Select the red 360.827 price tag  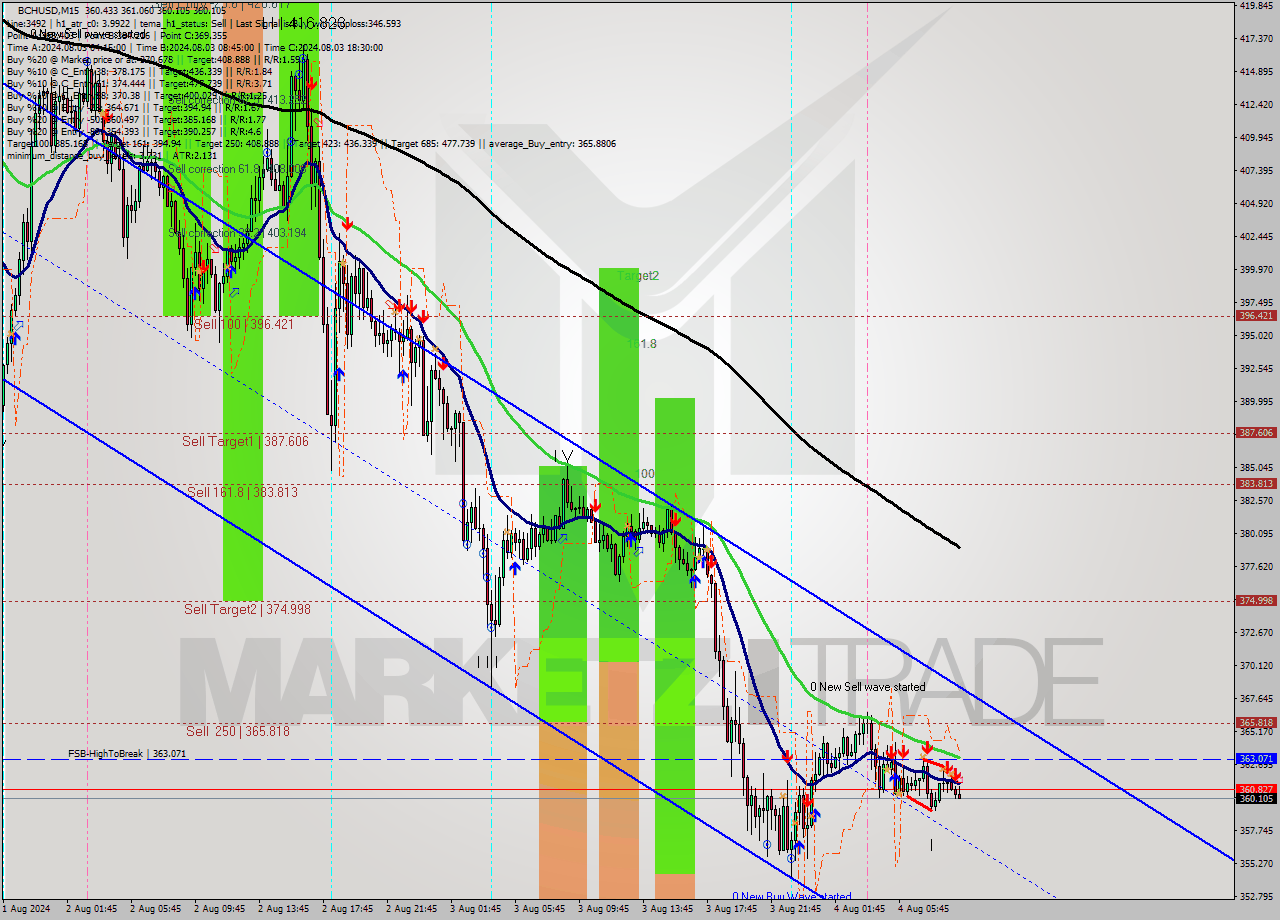click(x=1256, y=789)
